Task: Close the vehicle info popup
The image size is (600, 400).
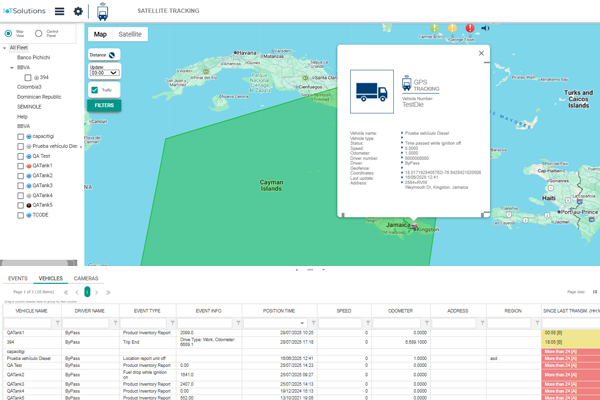Action: tap(481, 53)
